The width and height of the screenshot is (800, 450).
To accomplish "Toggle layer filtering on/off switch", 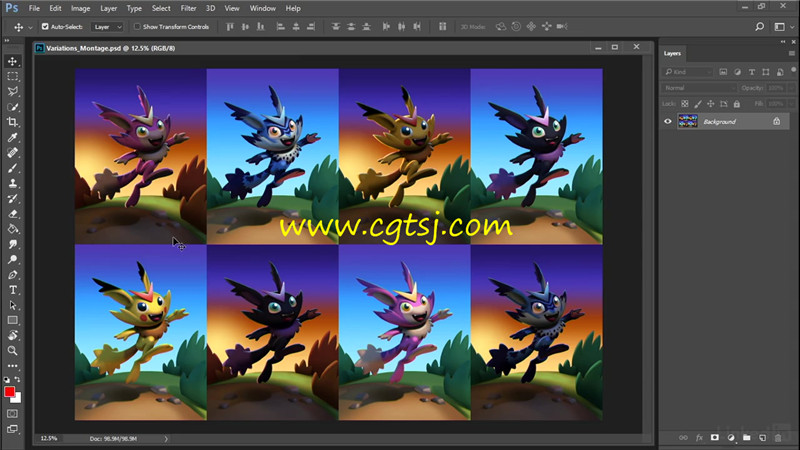I will point(793,70).
